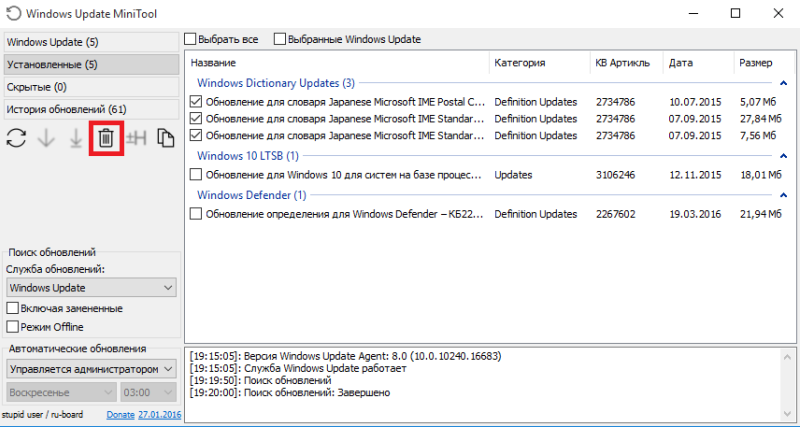Click the 'Служба Windows Update работает' log line
The width and height of the screenshot is (800, 427).
tap(298, 368)
